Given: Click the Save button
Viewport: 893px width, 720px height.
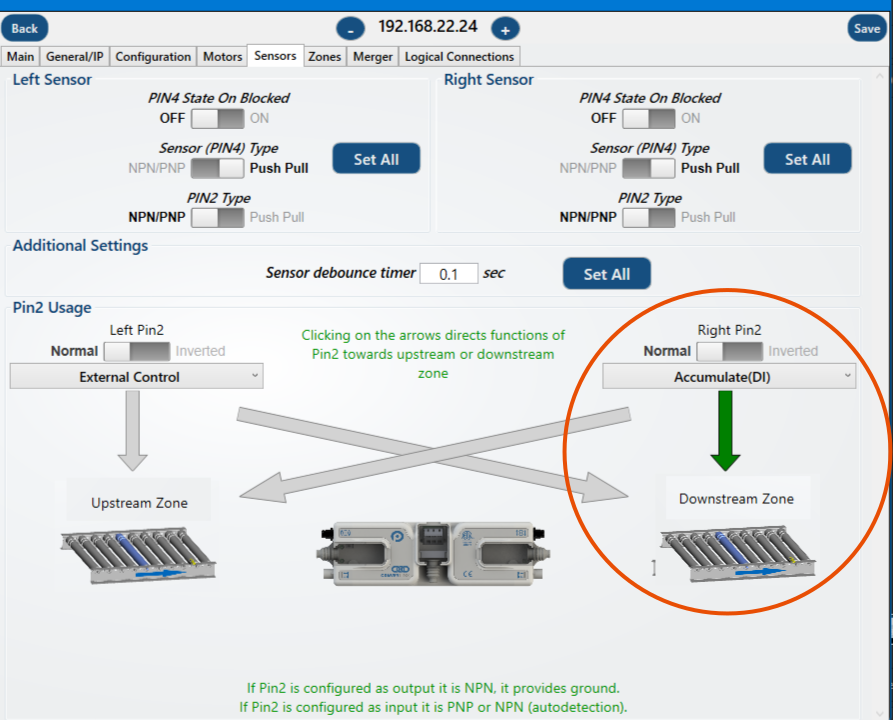Looking at the screenshot, I should [867, 28].
